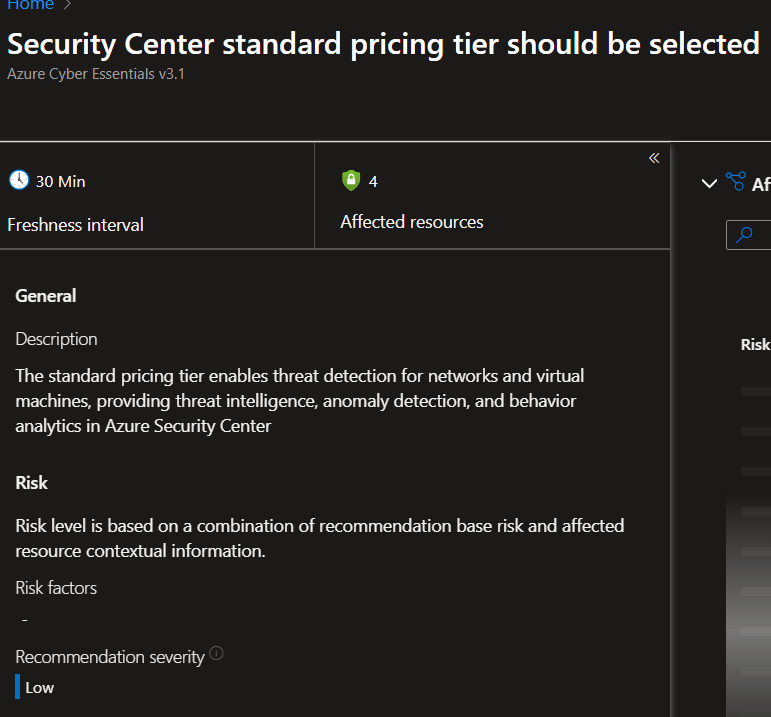Click the info icon beside Recommendation severity
The height and width of the screenshot is (717, 771).
[x=217, y=655]
